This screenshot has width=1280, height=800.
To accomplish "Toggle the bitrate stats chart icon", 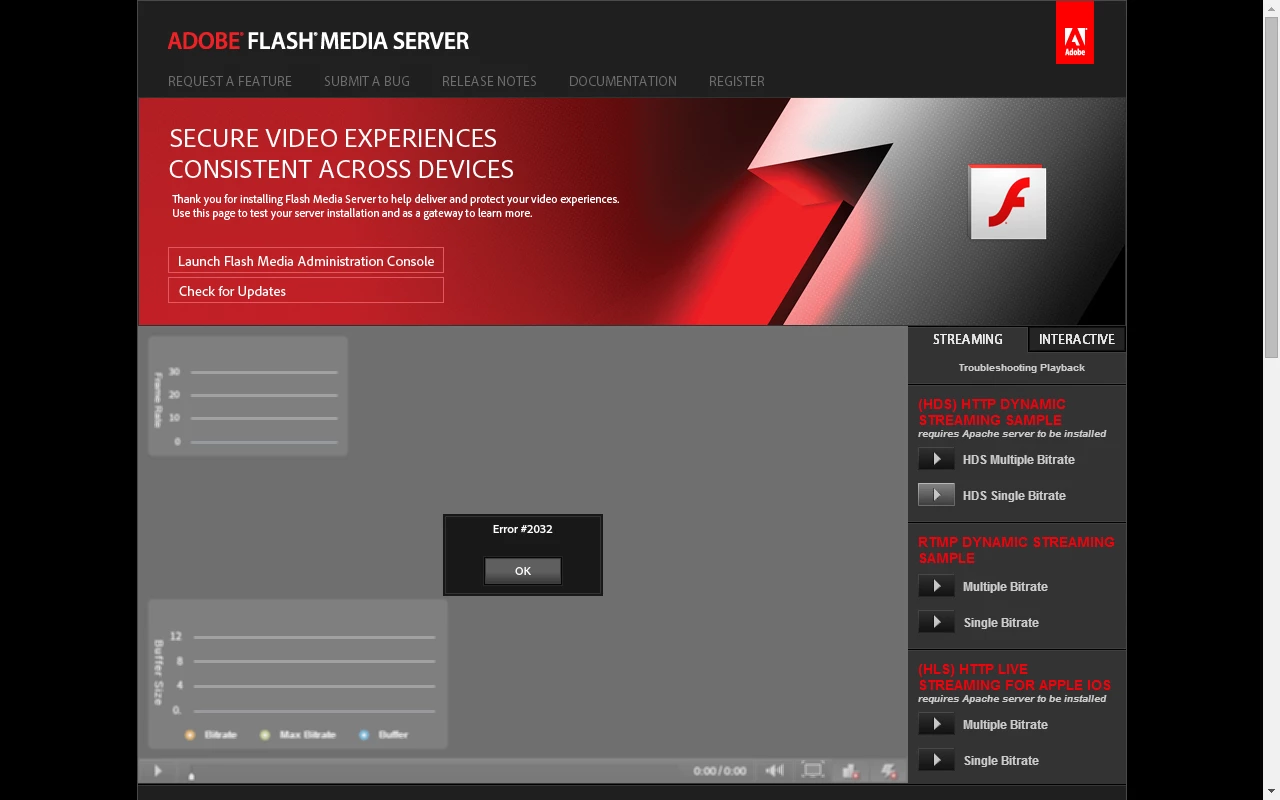I will (x=850, y=770).
